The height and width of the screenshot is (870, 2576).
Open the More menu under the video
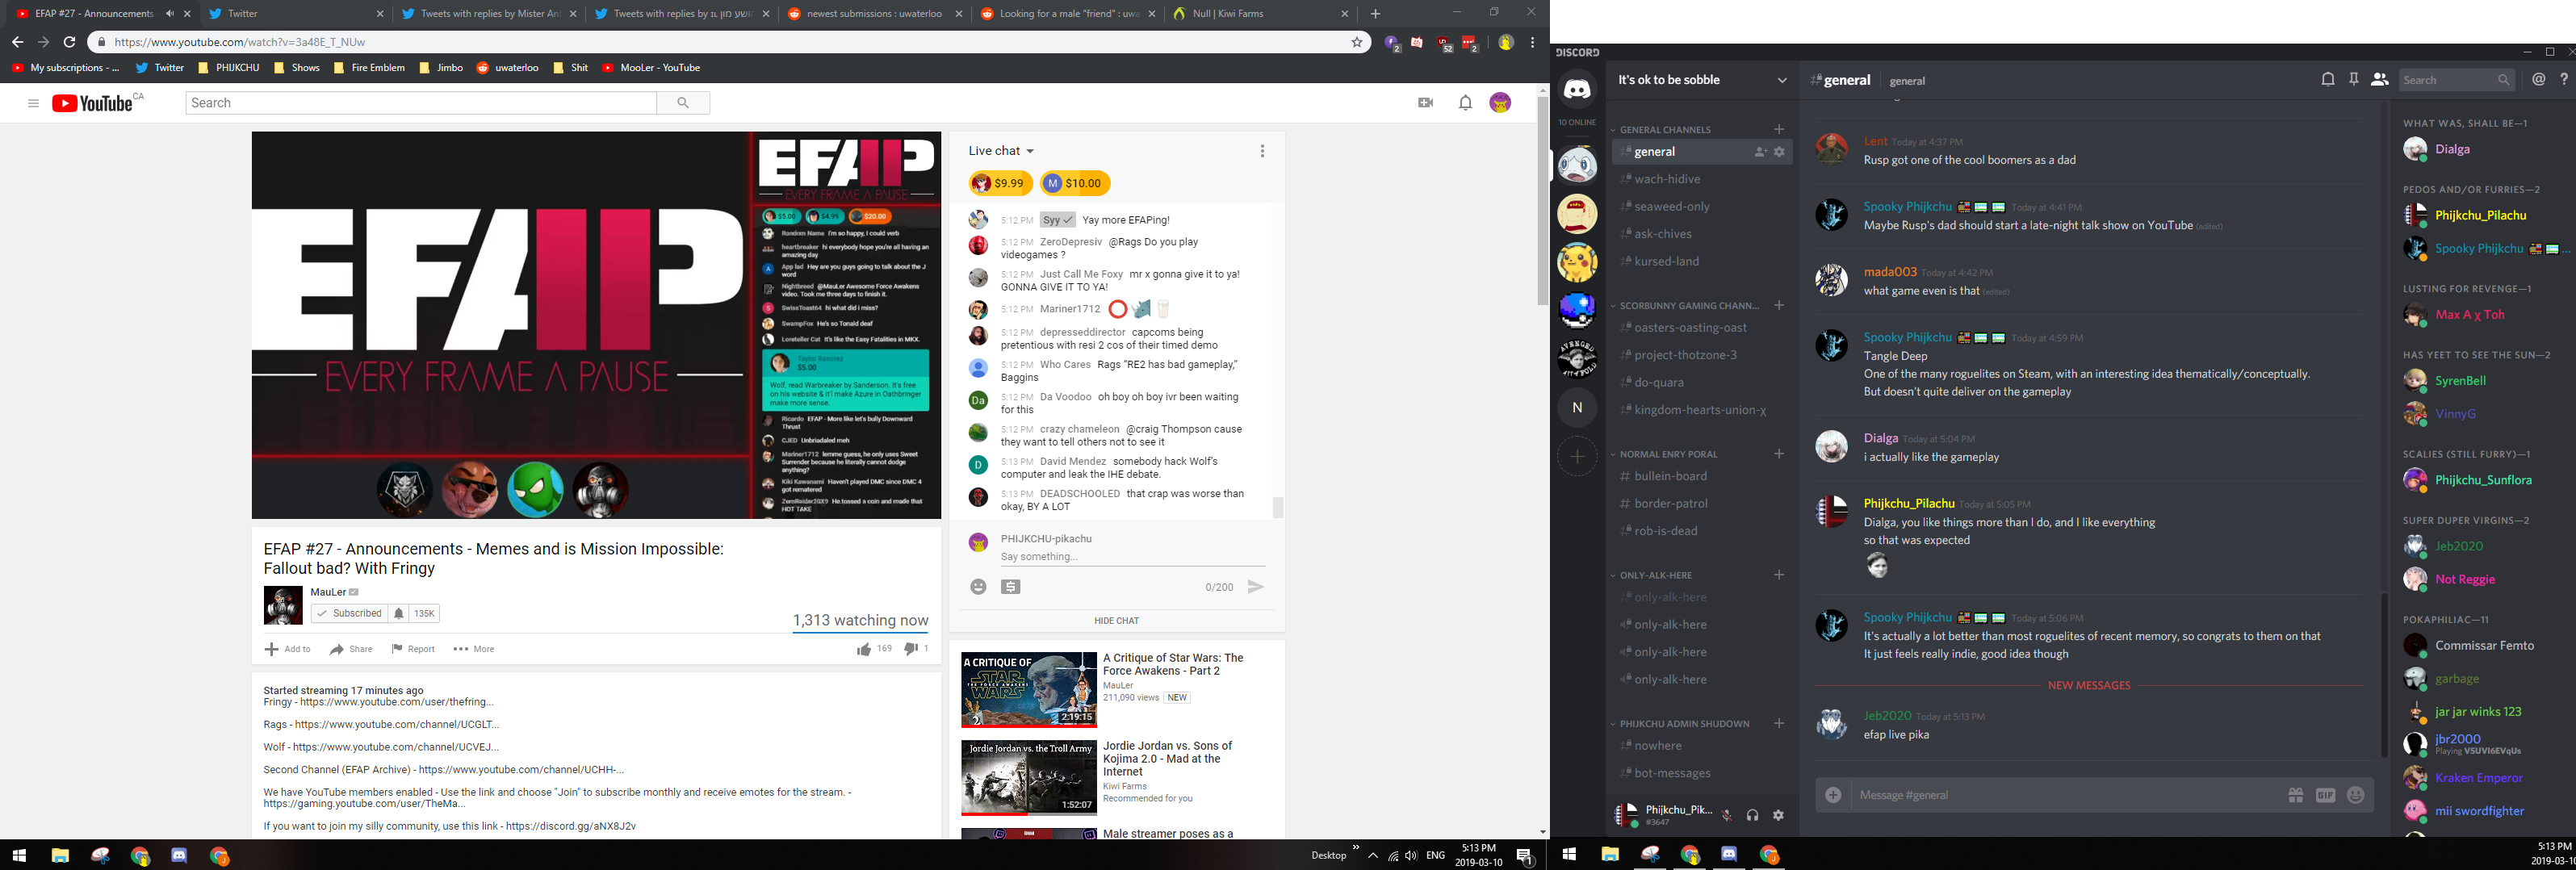(474, 649)
